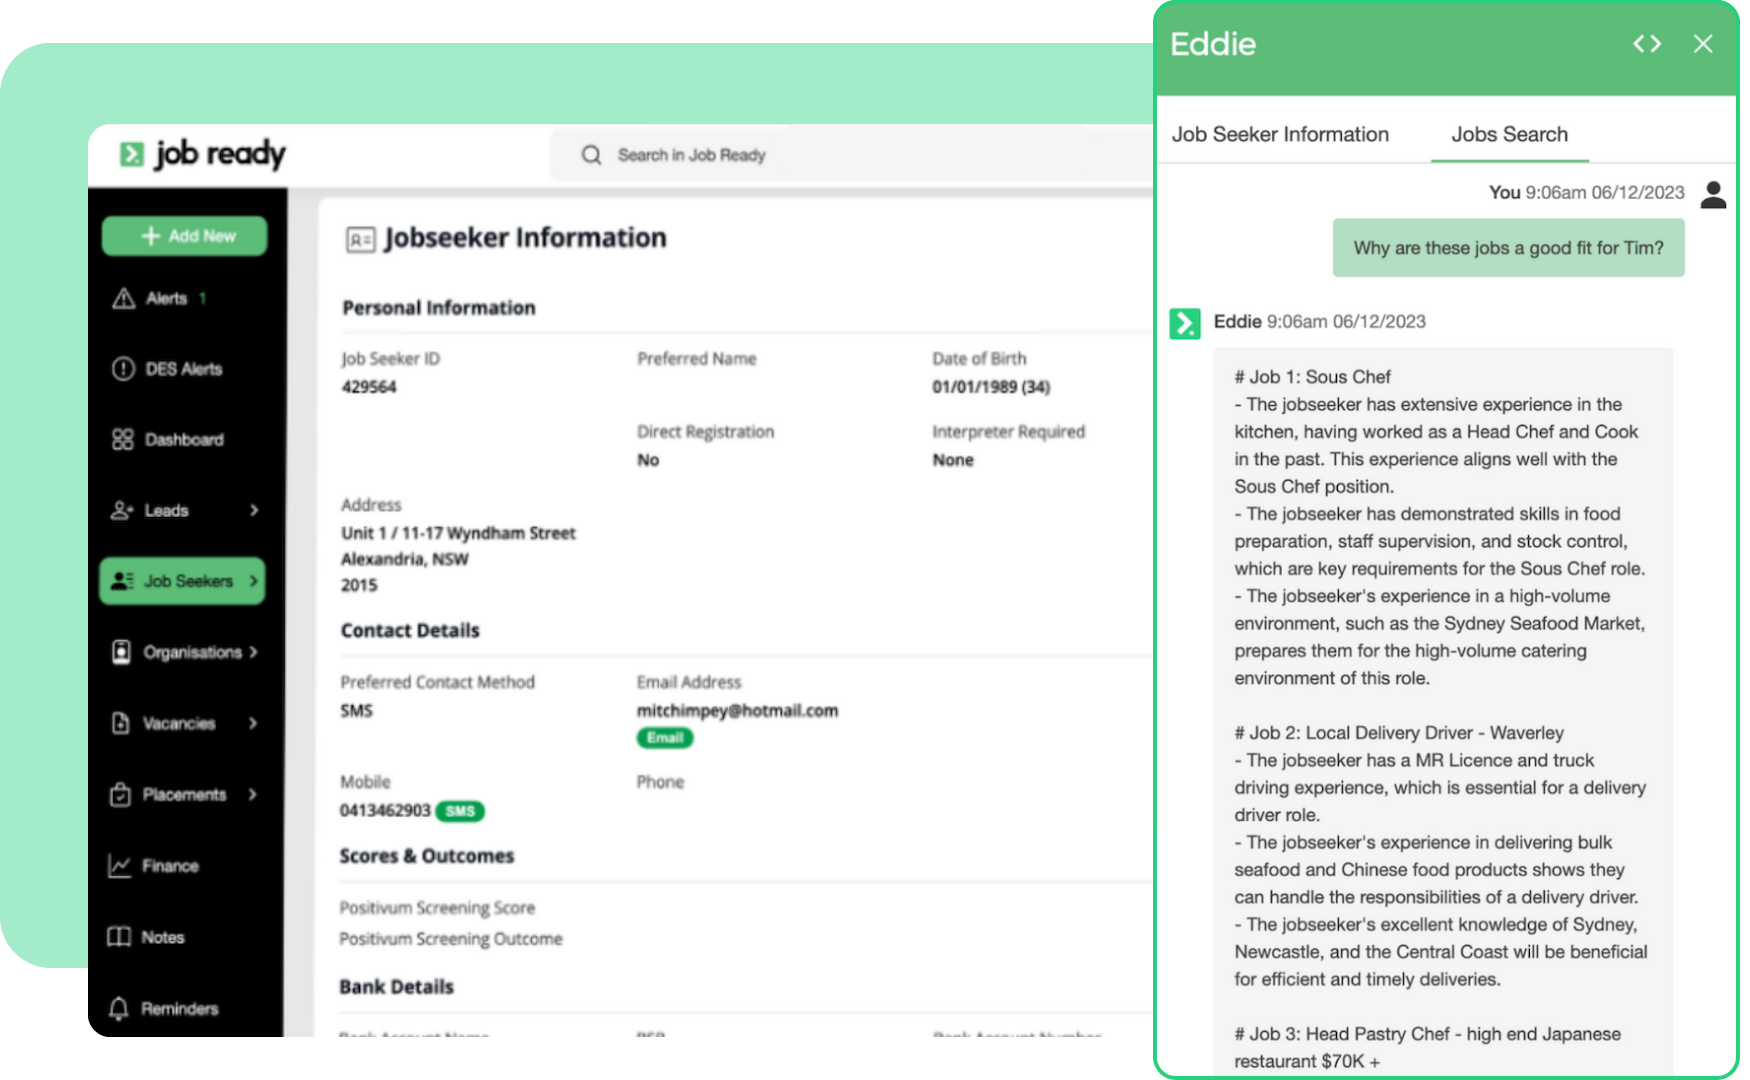Switch to Job Seeker Information tab
The image size is (1750, 1080).
(1280, 134)
